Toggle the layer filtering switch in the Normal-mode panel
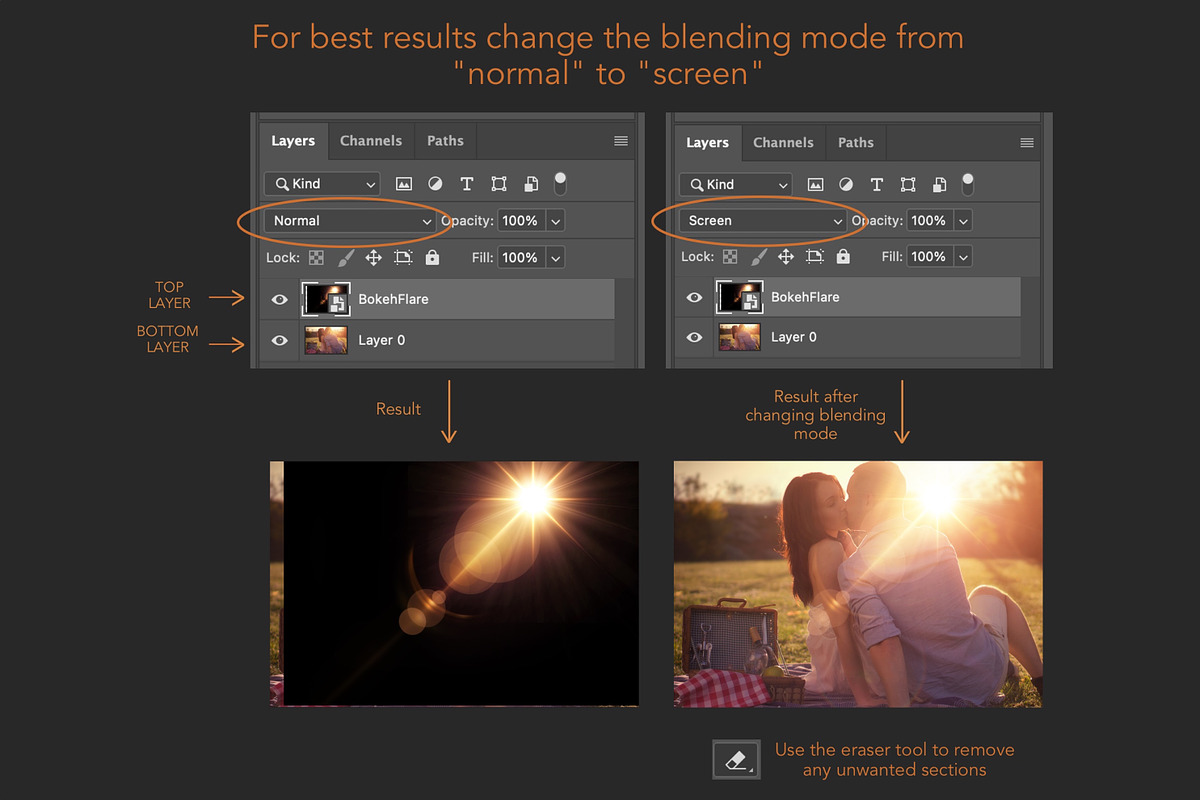Screen dimensions: 1200x800 (x=560, y=182)
